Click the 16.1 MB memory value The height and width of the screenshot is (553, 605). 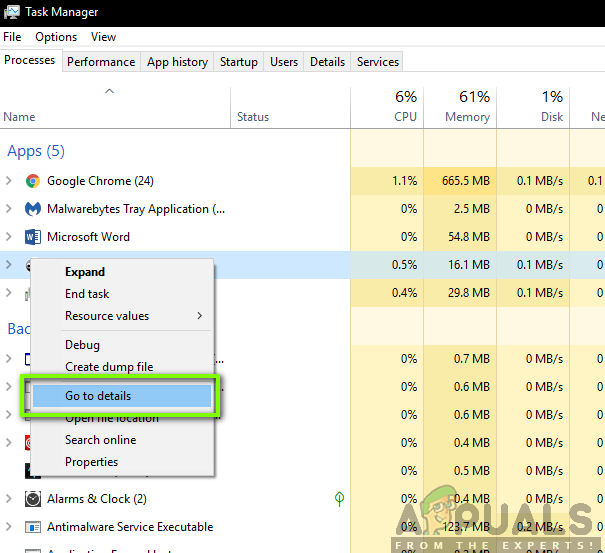pos(469,265)
